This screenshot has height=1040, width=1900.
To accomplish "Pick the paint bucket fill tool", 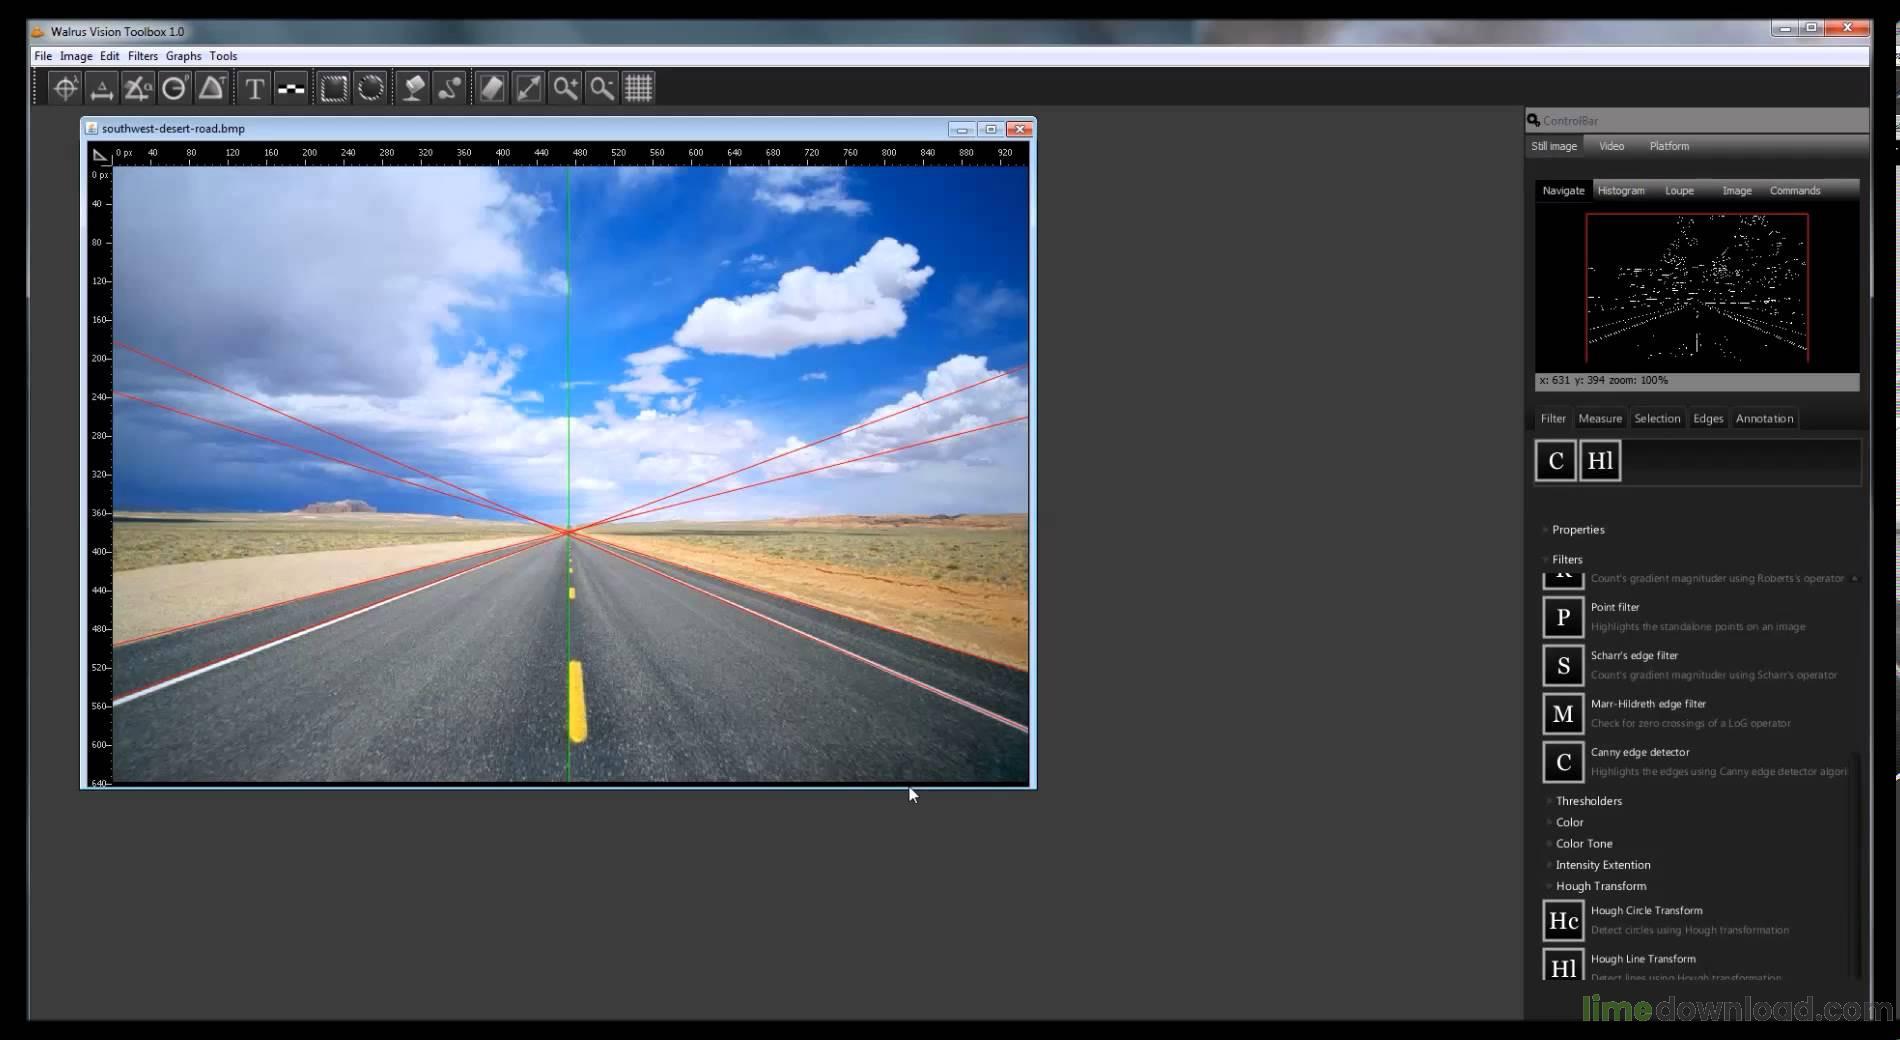I will tap(413, 89).
